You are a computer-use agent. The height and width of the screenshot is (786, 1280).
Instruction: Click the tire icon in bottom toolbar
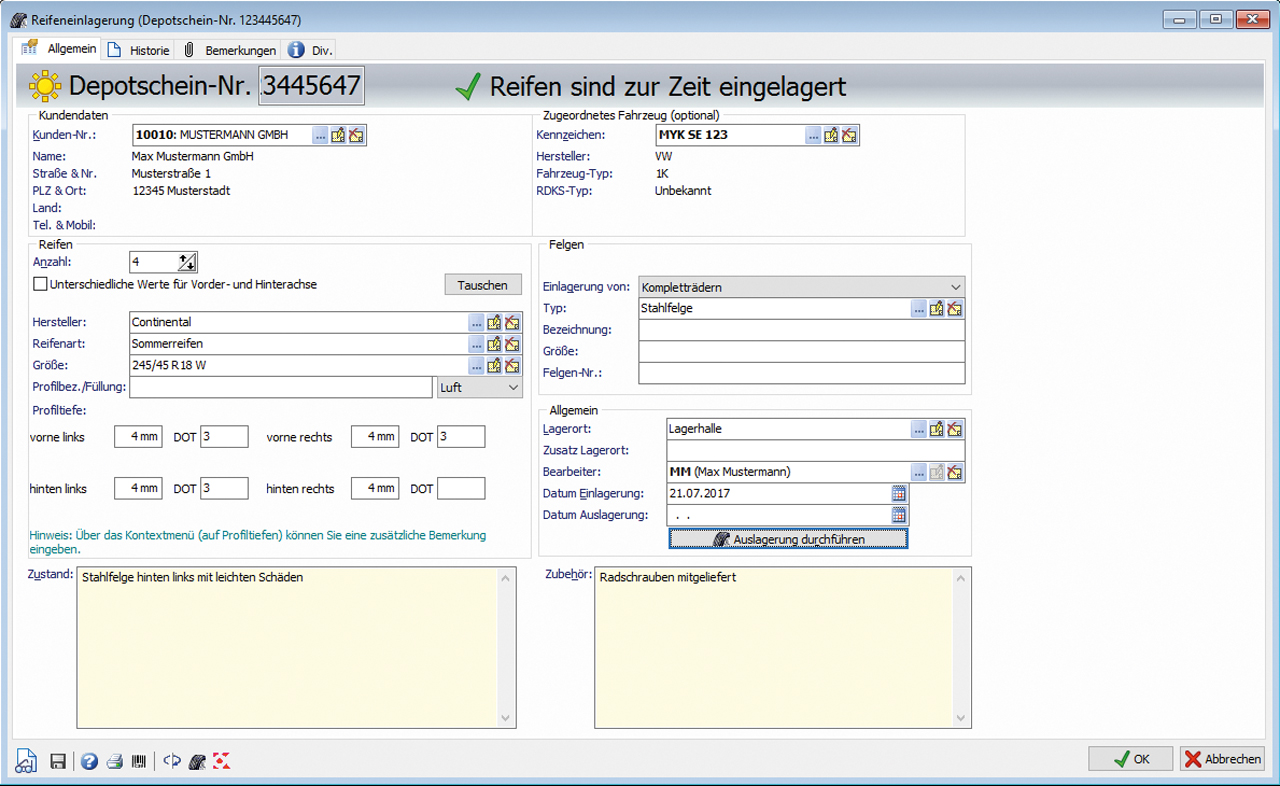[x=197, y=761]
